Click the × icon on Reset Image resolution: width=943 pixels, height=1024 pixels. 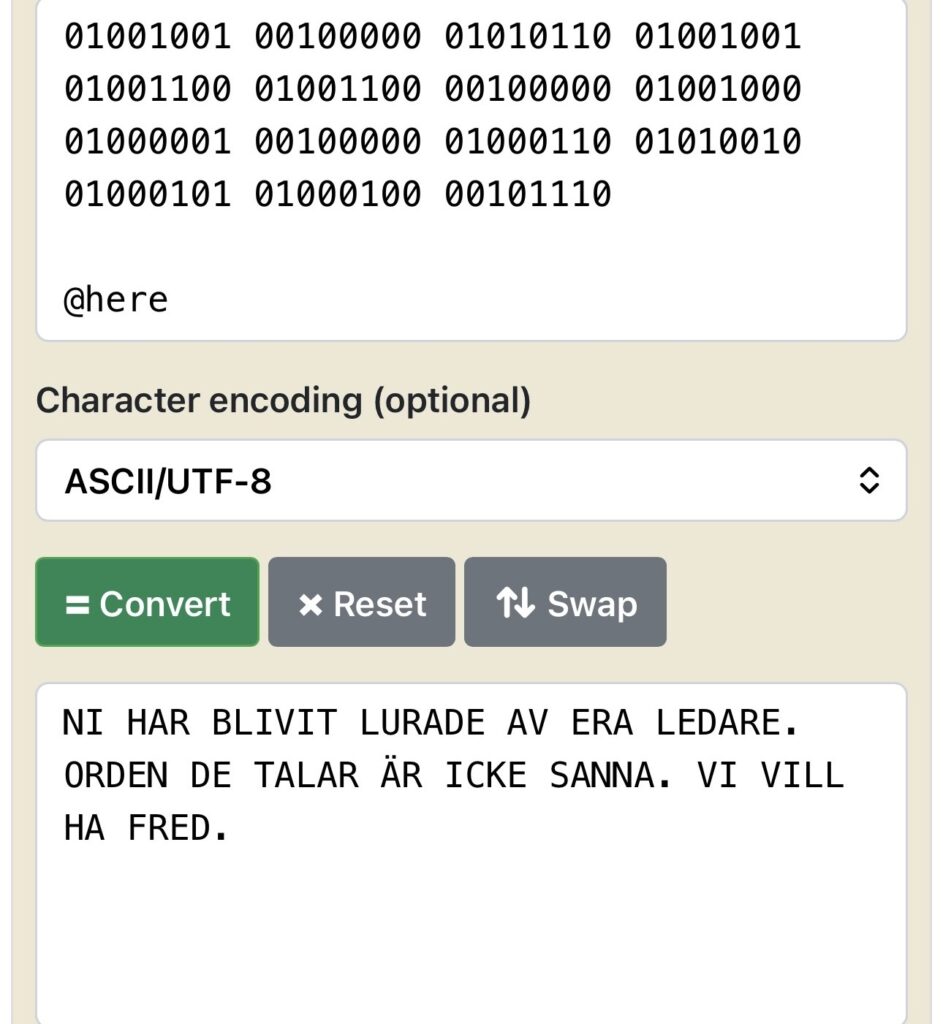[310, 604]
